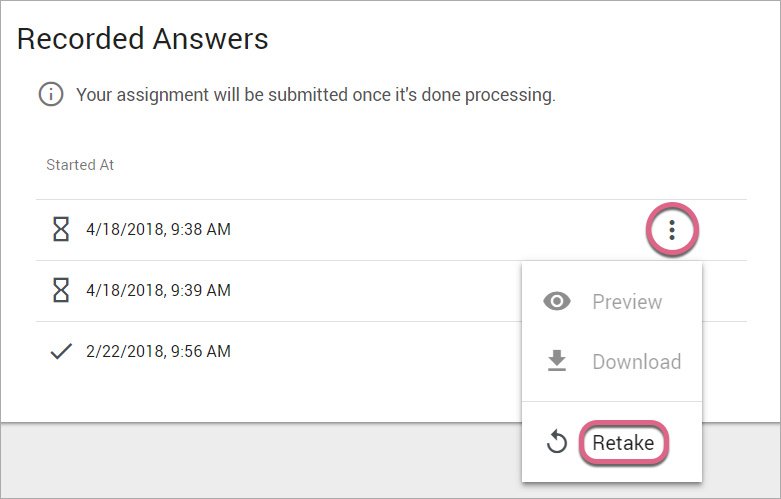
Task: Click the checkmark icon beside 2/22/2018 recording
Action: [x=61, y=351]
